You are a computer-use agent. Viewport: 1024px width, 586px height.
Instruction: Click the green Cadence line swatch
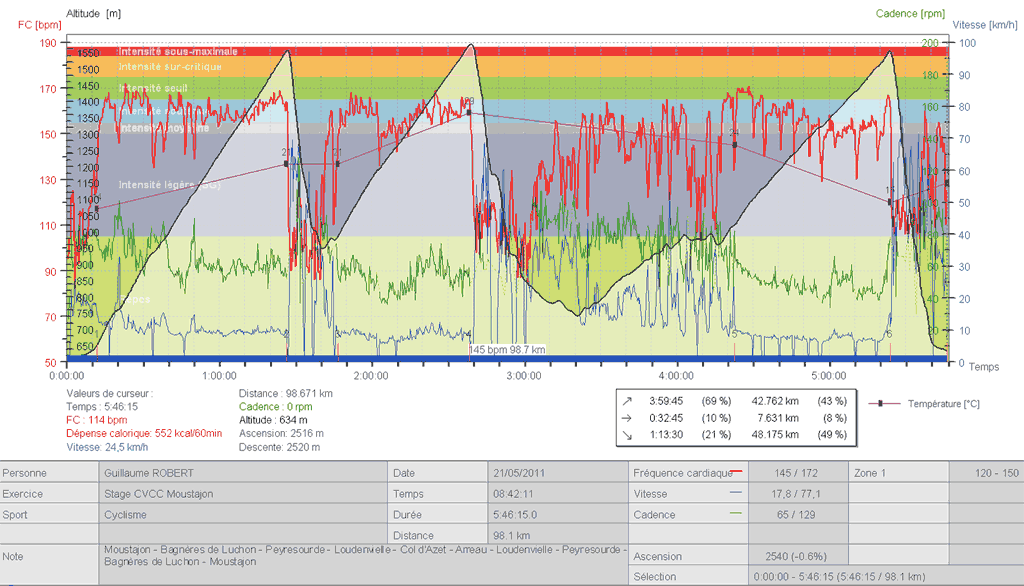(736, 514)
